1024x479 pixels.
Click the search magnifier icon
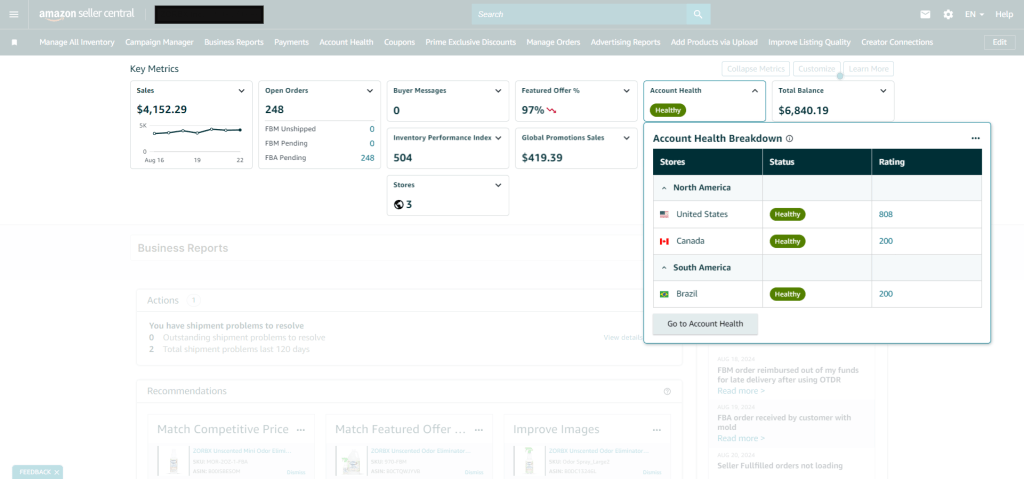[x=697, y=14]
